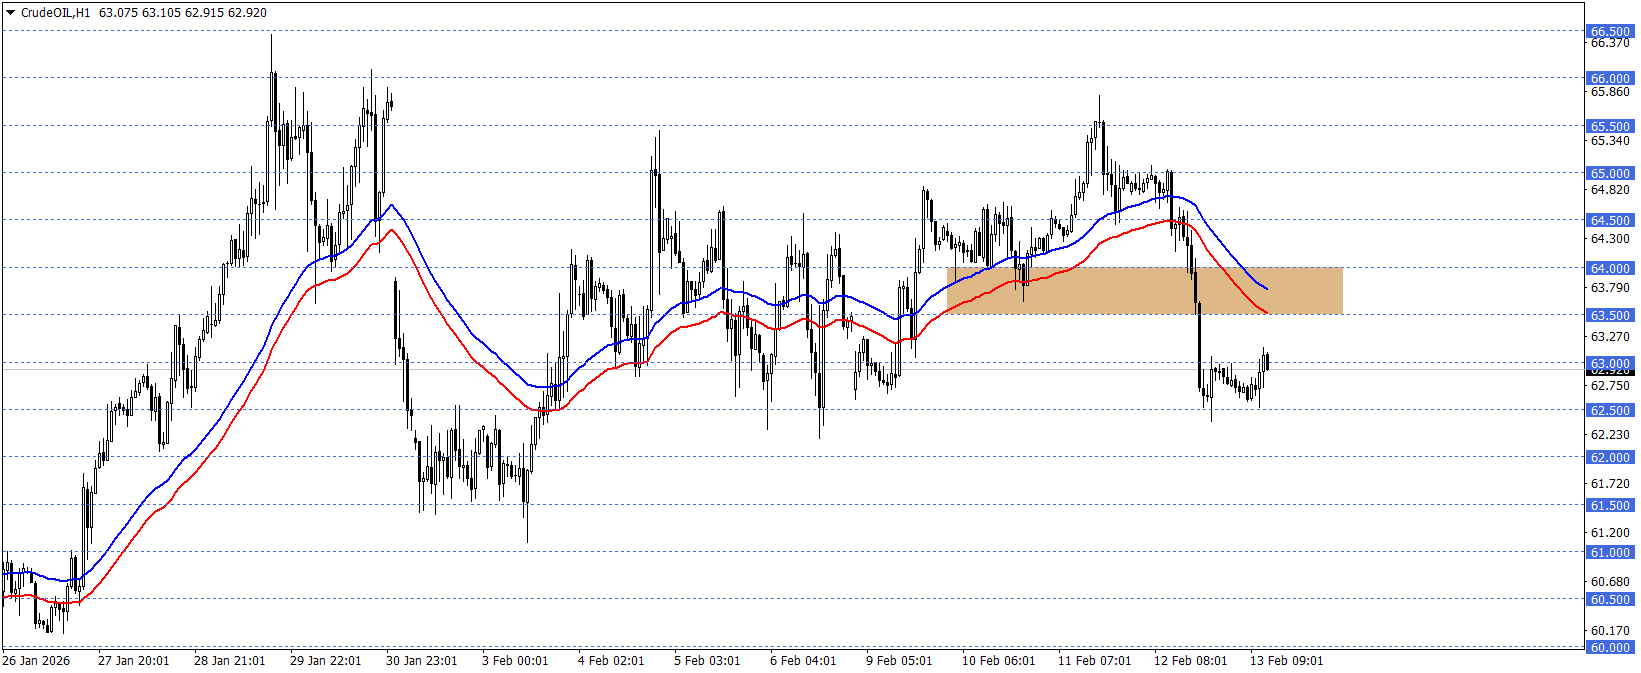Click the 64.000 price level tag
Image resolution: width=1641 pixels, height=673 pixels.
pyautogui.click(x=1610, y=268)
